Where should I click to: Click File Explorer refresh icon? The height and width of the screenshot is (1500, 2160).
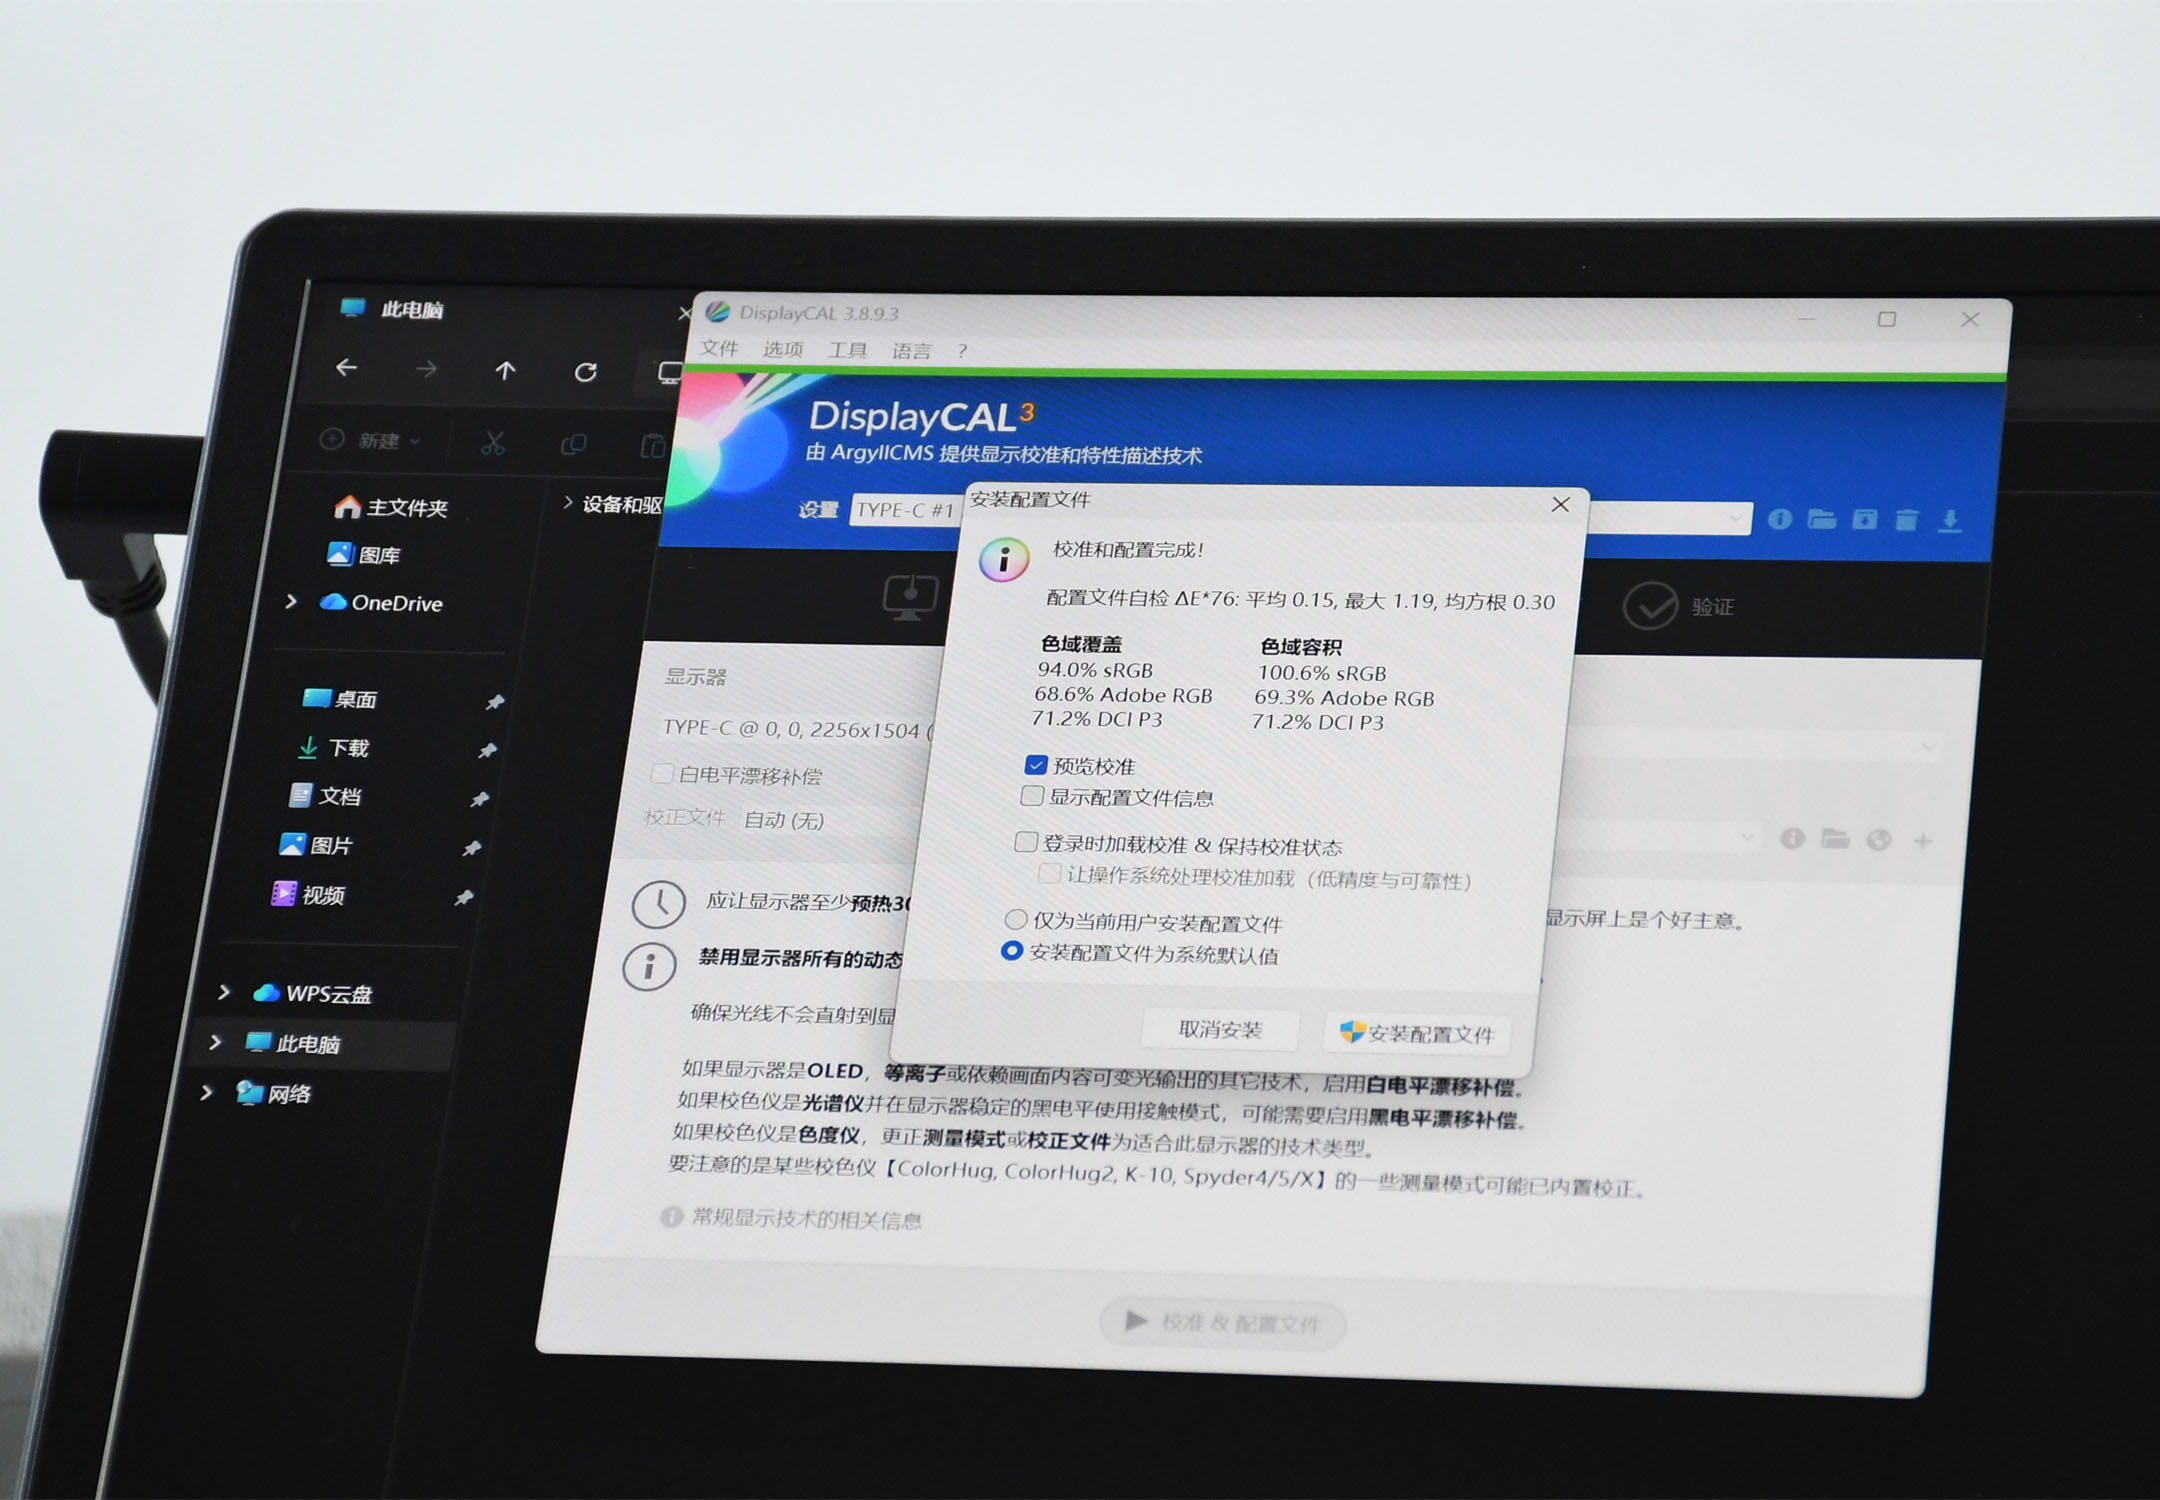point(586,373)
